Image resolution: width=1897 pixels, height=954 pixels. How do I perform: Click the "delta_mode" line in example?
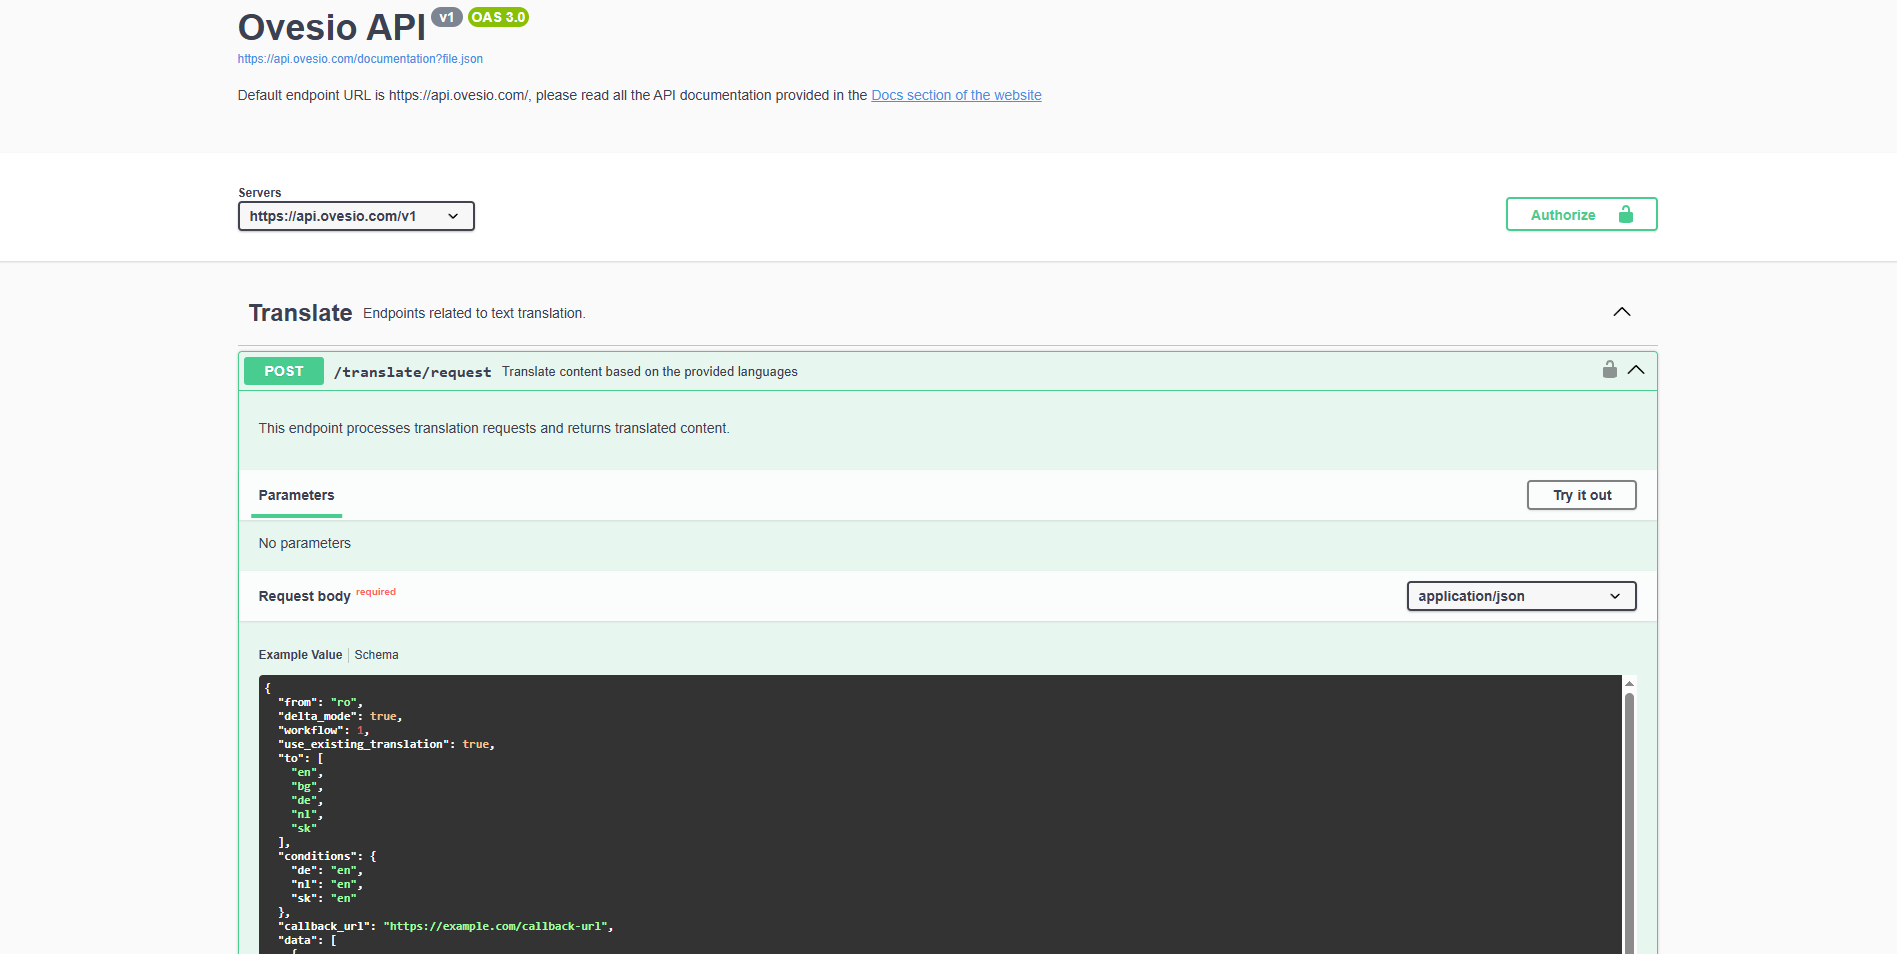click(340, 716)
